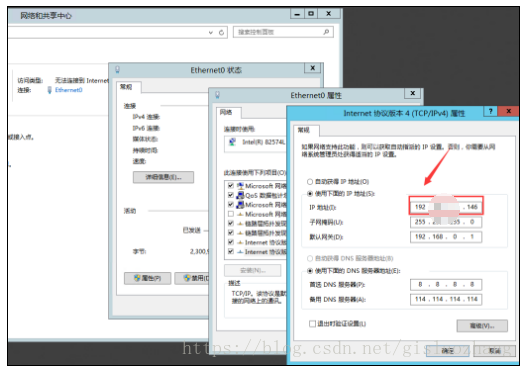Click the magnifier icon in the control panel search
Viewport: 524px width, 368px height.
326,32
